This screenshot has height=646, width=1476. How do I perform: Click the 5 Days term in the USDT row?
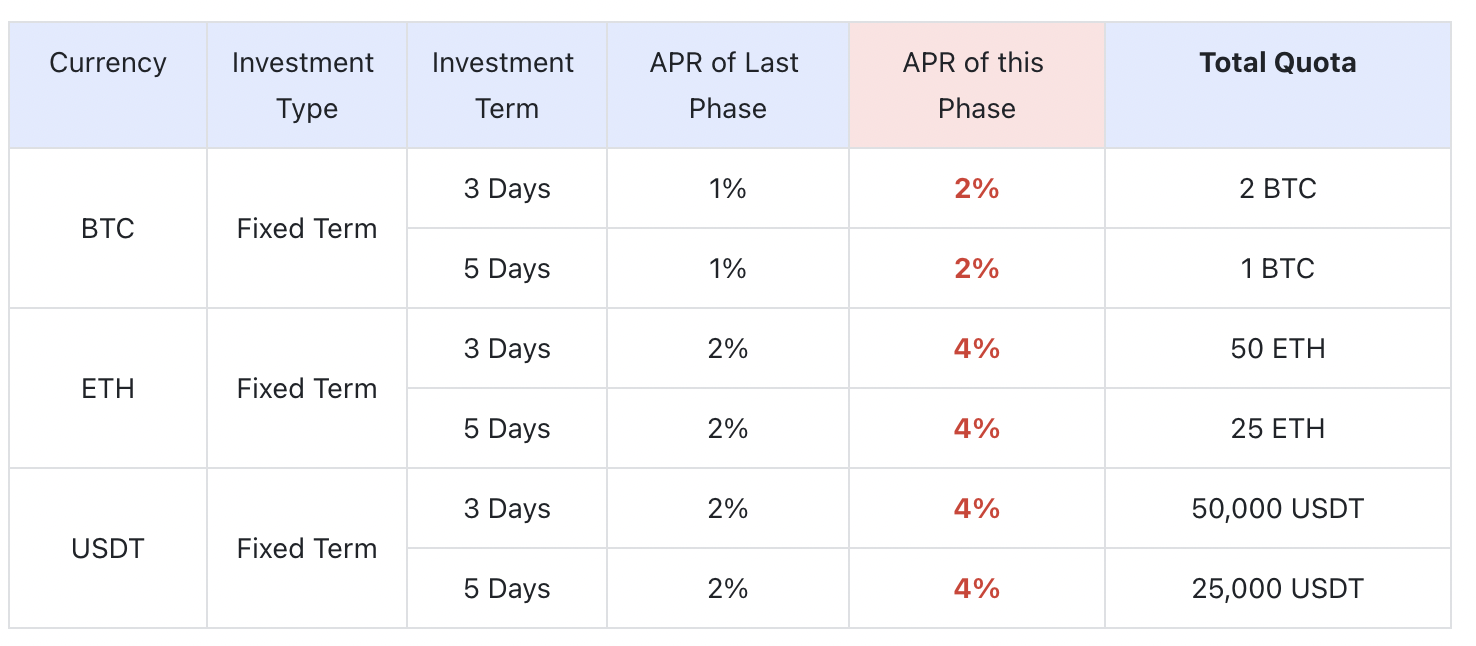tap(506, 589)
